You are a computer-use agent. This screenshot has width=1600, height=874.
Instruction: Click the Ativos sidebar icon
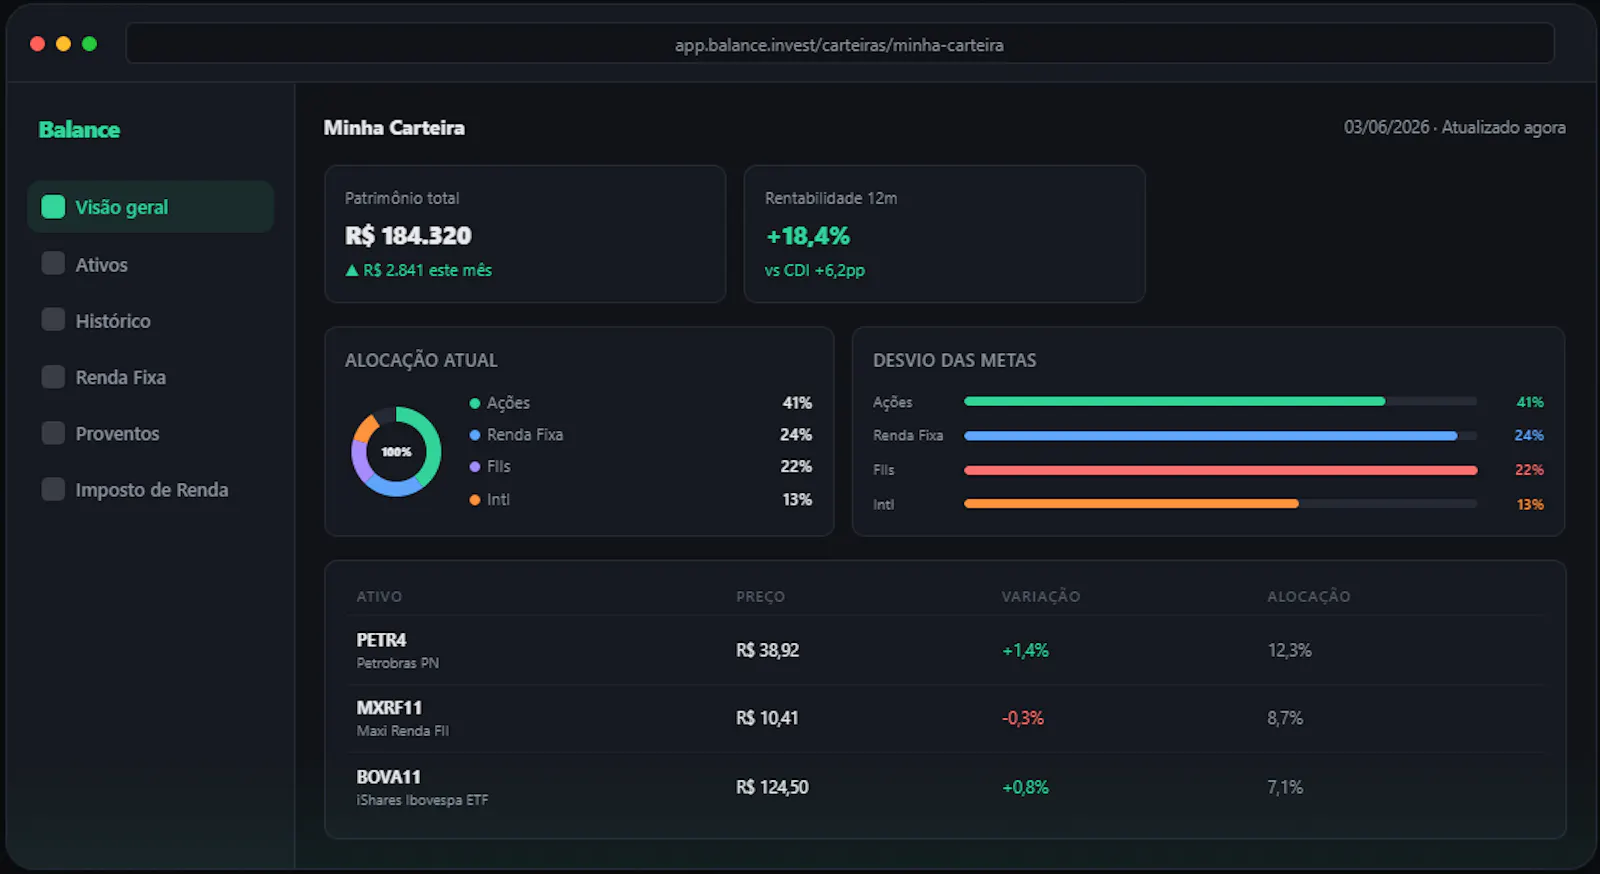point(53,263)
